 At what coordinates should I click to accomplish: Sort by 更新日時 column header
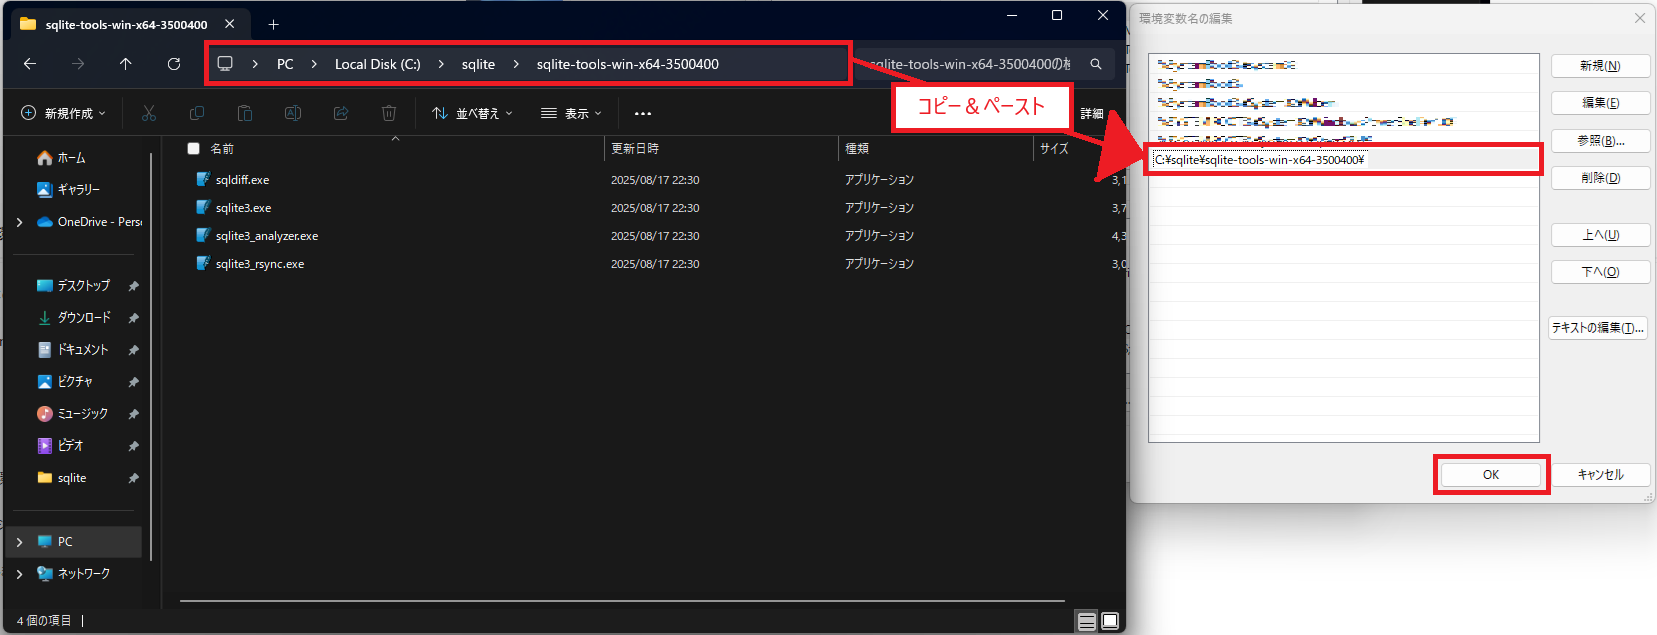pyautogui.click(x=635, y=148)
